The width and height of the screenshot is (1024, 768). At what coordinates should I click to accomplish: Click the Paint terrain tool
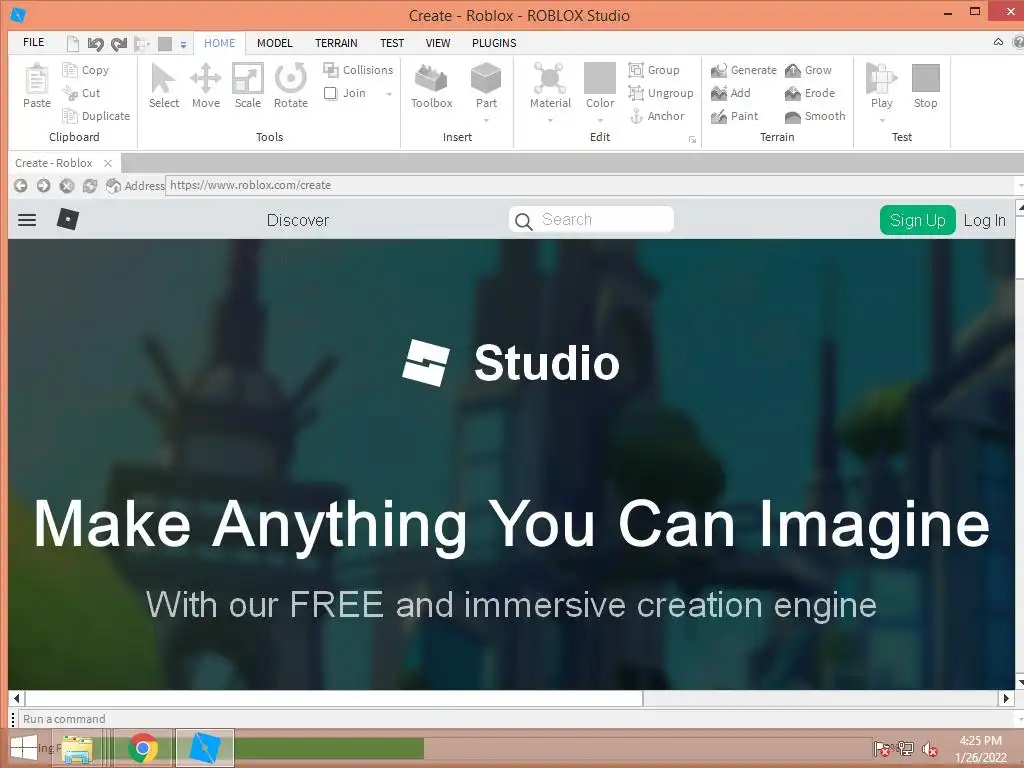pos(735,116)
